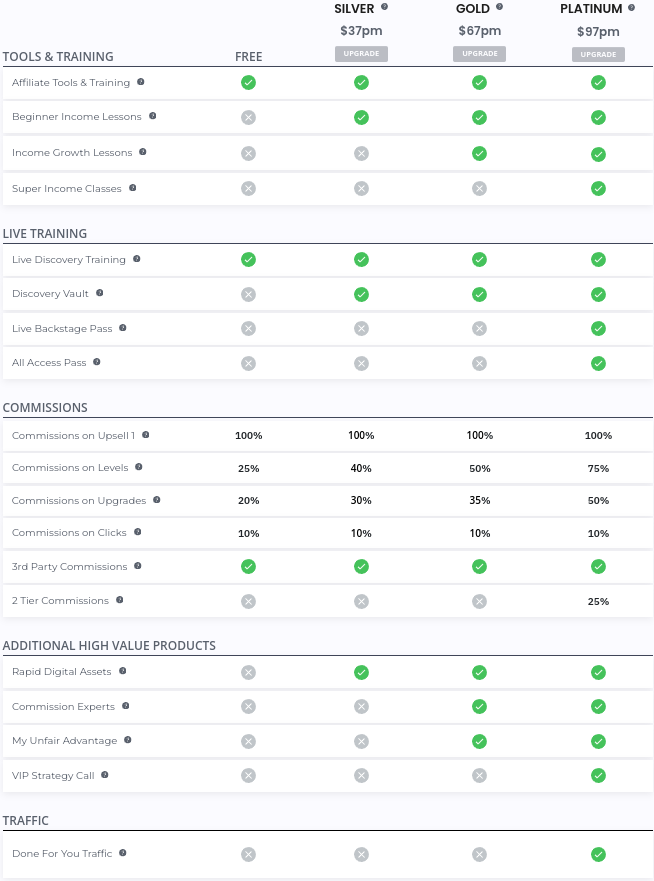Click help icon beside 2 Tier Commissions
The image size is (654, 881).
120,600
